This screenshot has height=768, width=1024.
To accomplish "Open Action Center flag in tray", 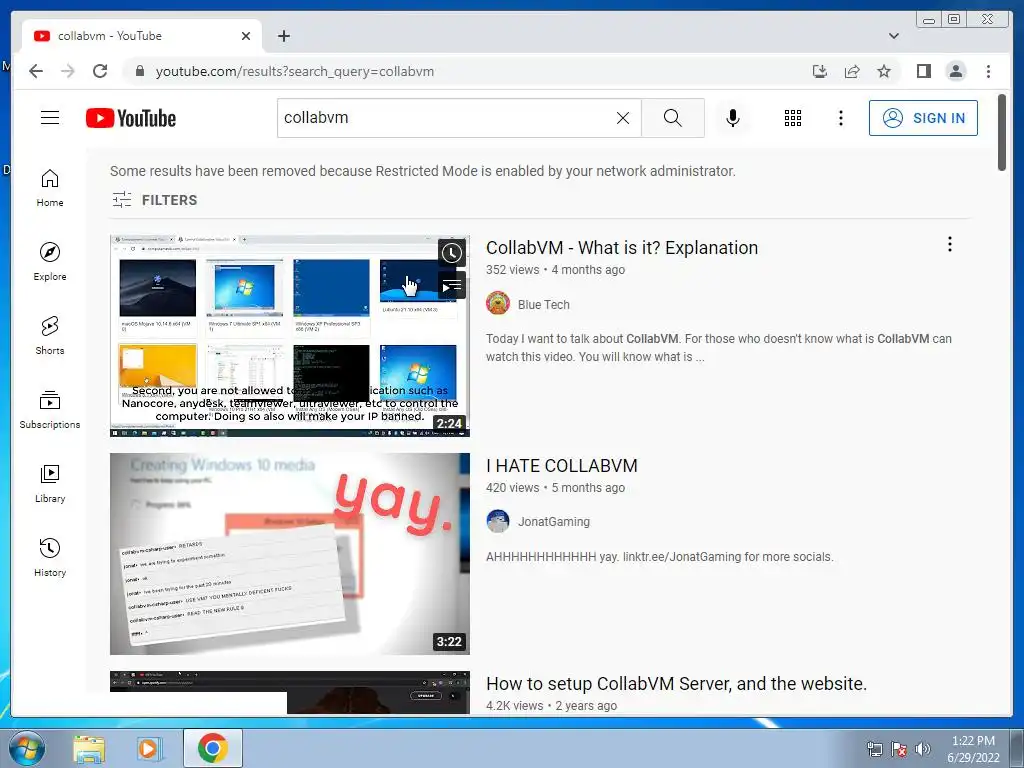I will click(899, 749).
